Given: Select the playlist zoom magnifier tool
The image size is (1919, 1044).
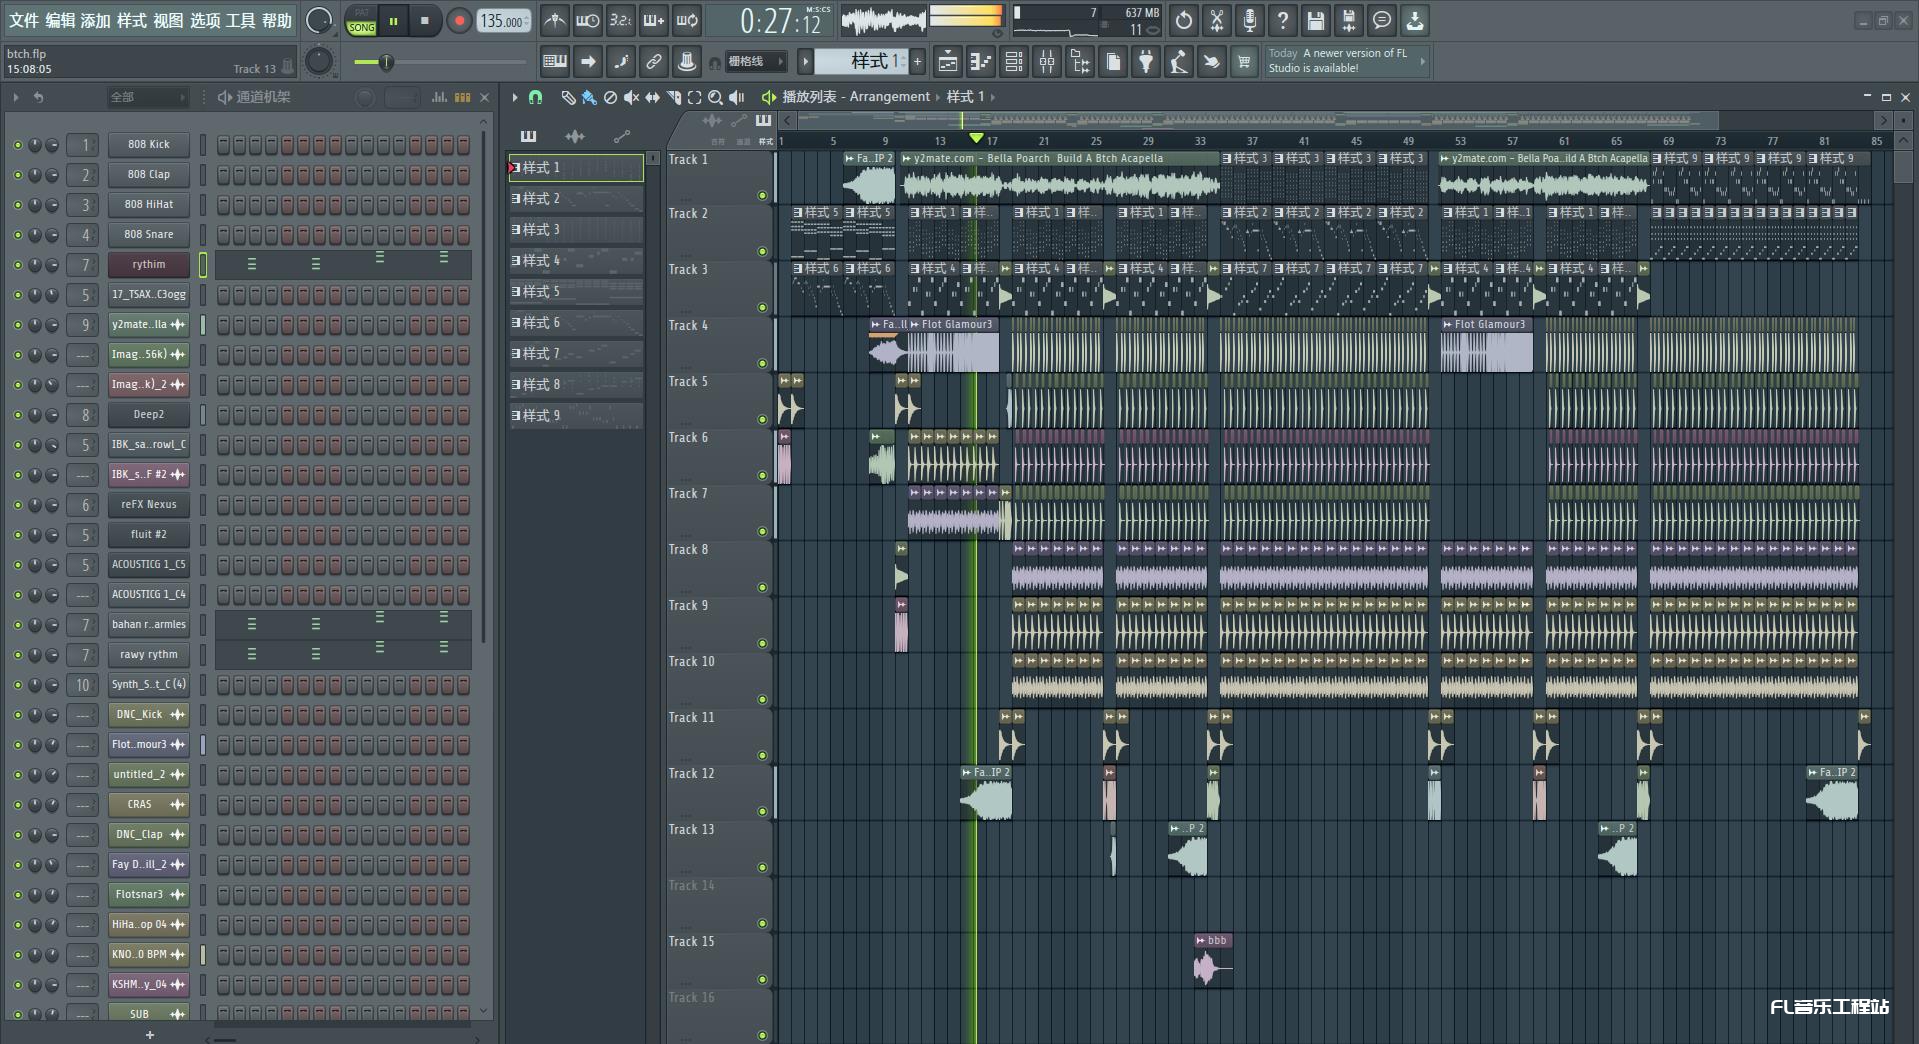Looking at the screenshot, I should tap(715, 97).
